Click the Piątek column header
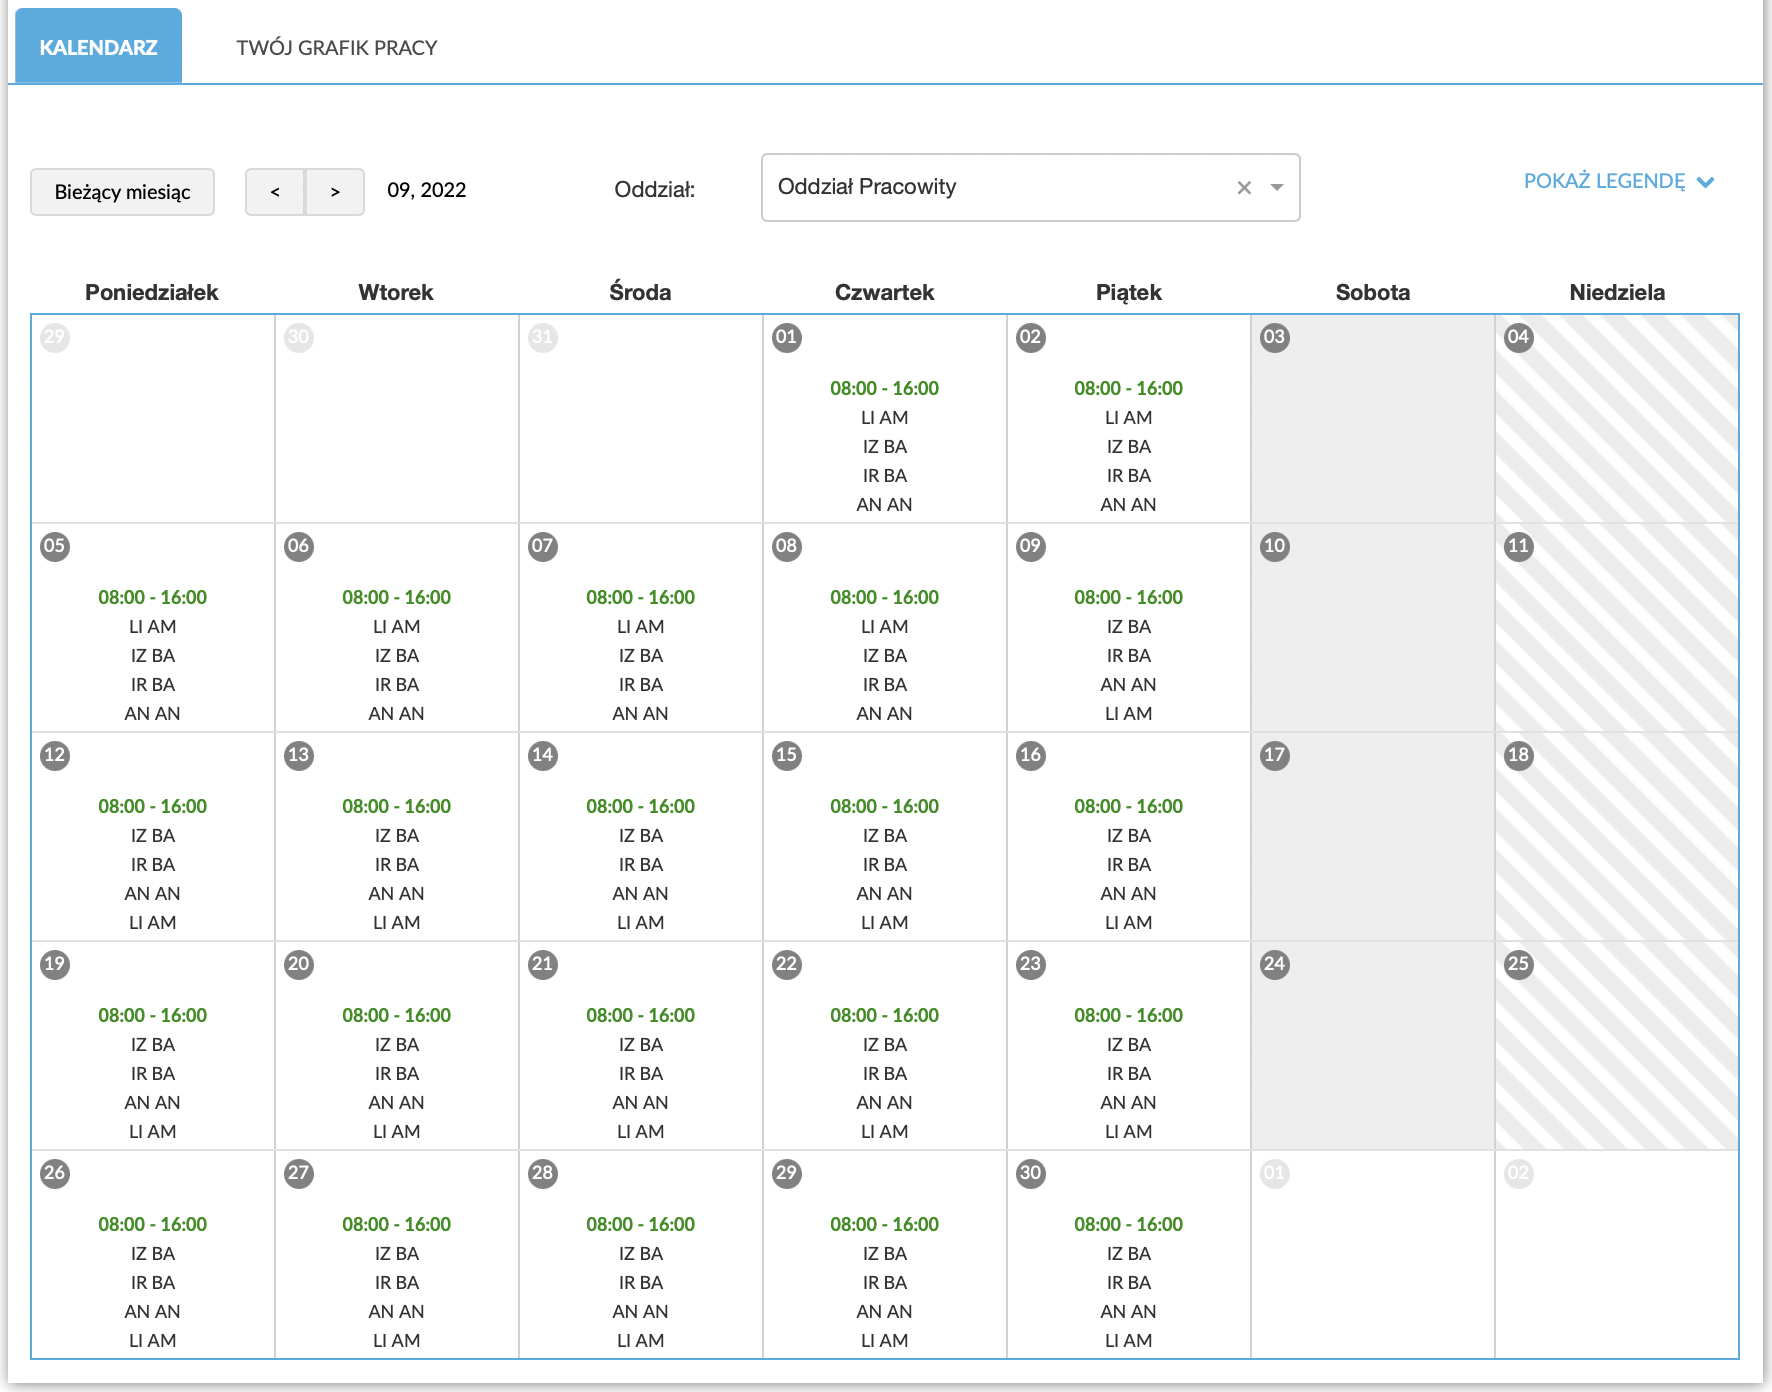The image size is (1772, 1392). (x=1129, y=292)
